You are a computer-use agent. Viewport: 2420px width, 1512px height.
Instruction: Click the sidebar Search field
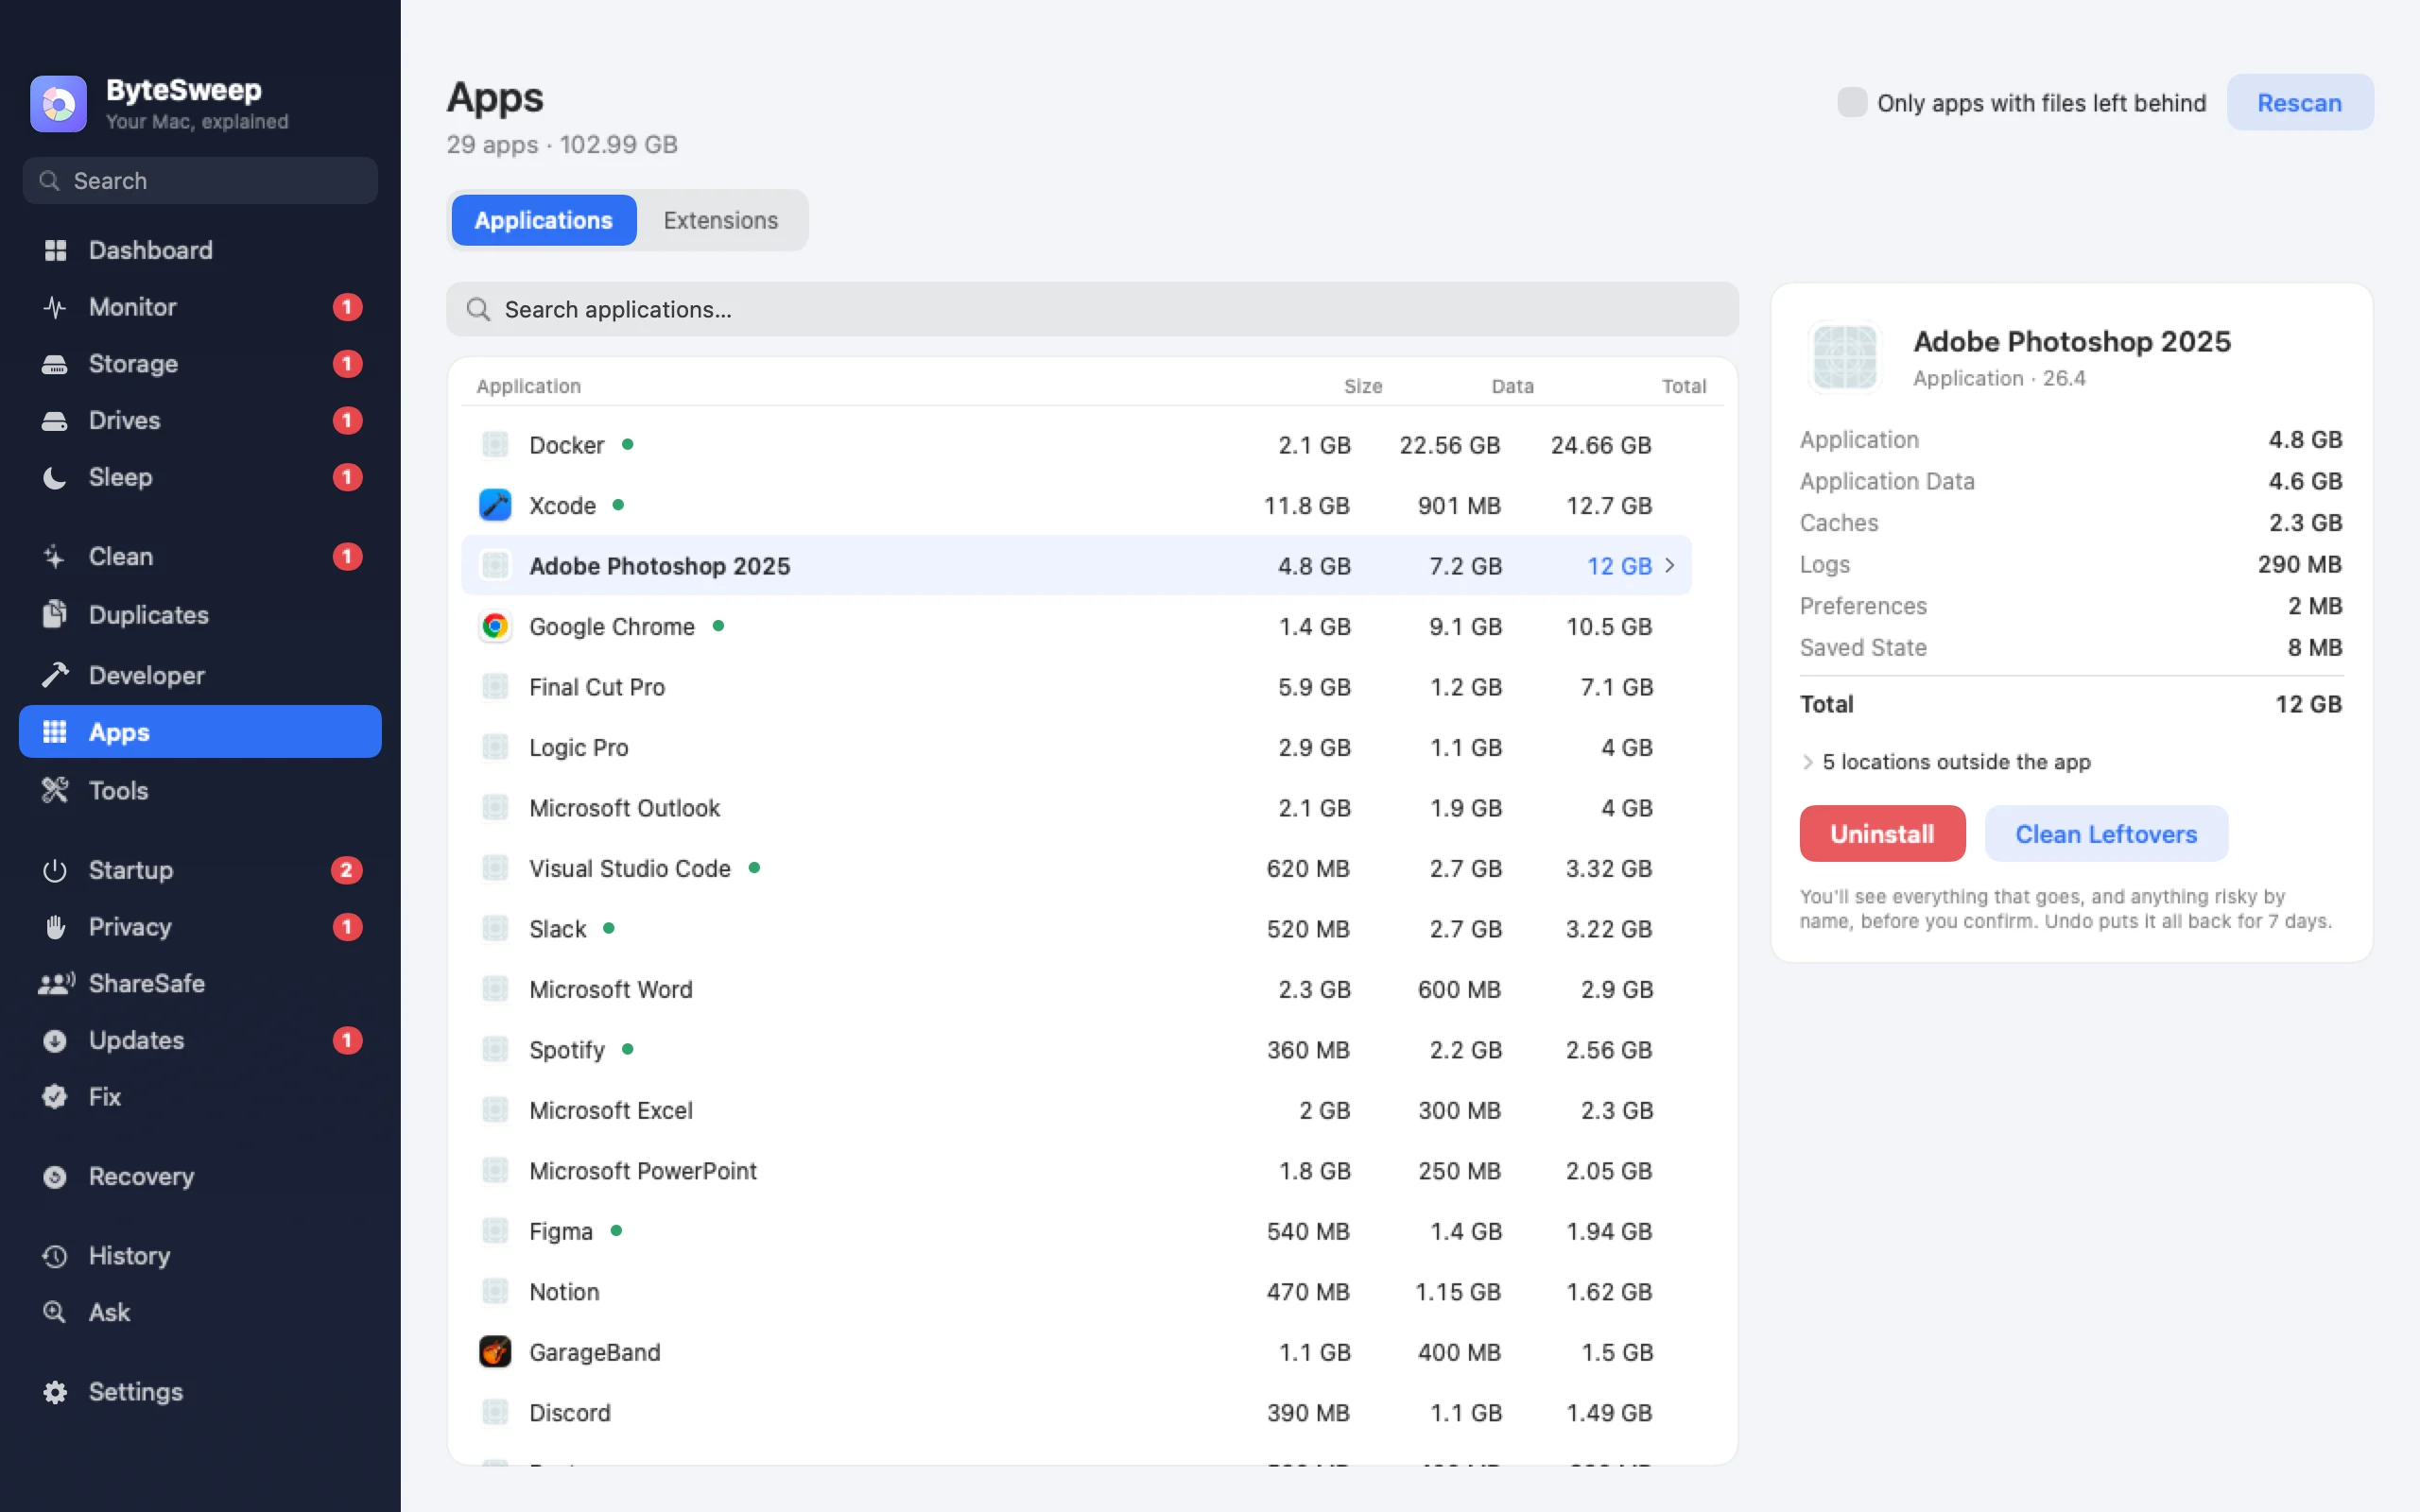click(200, 181)
